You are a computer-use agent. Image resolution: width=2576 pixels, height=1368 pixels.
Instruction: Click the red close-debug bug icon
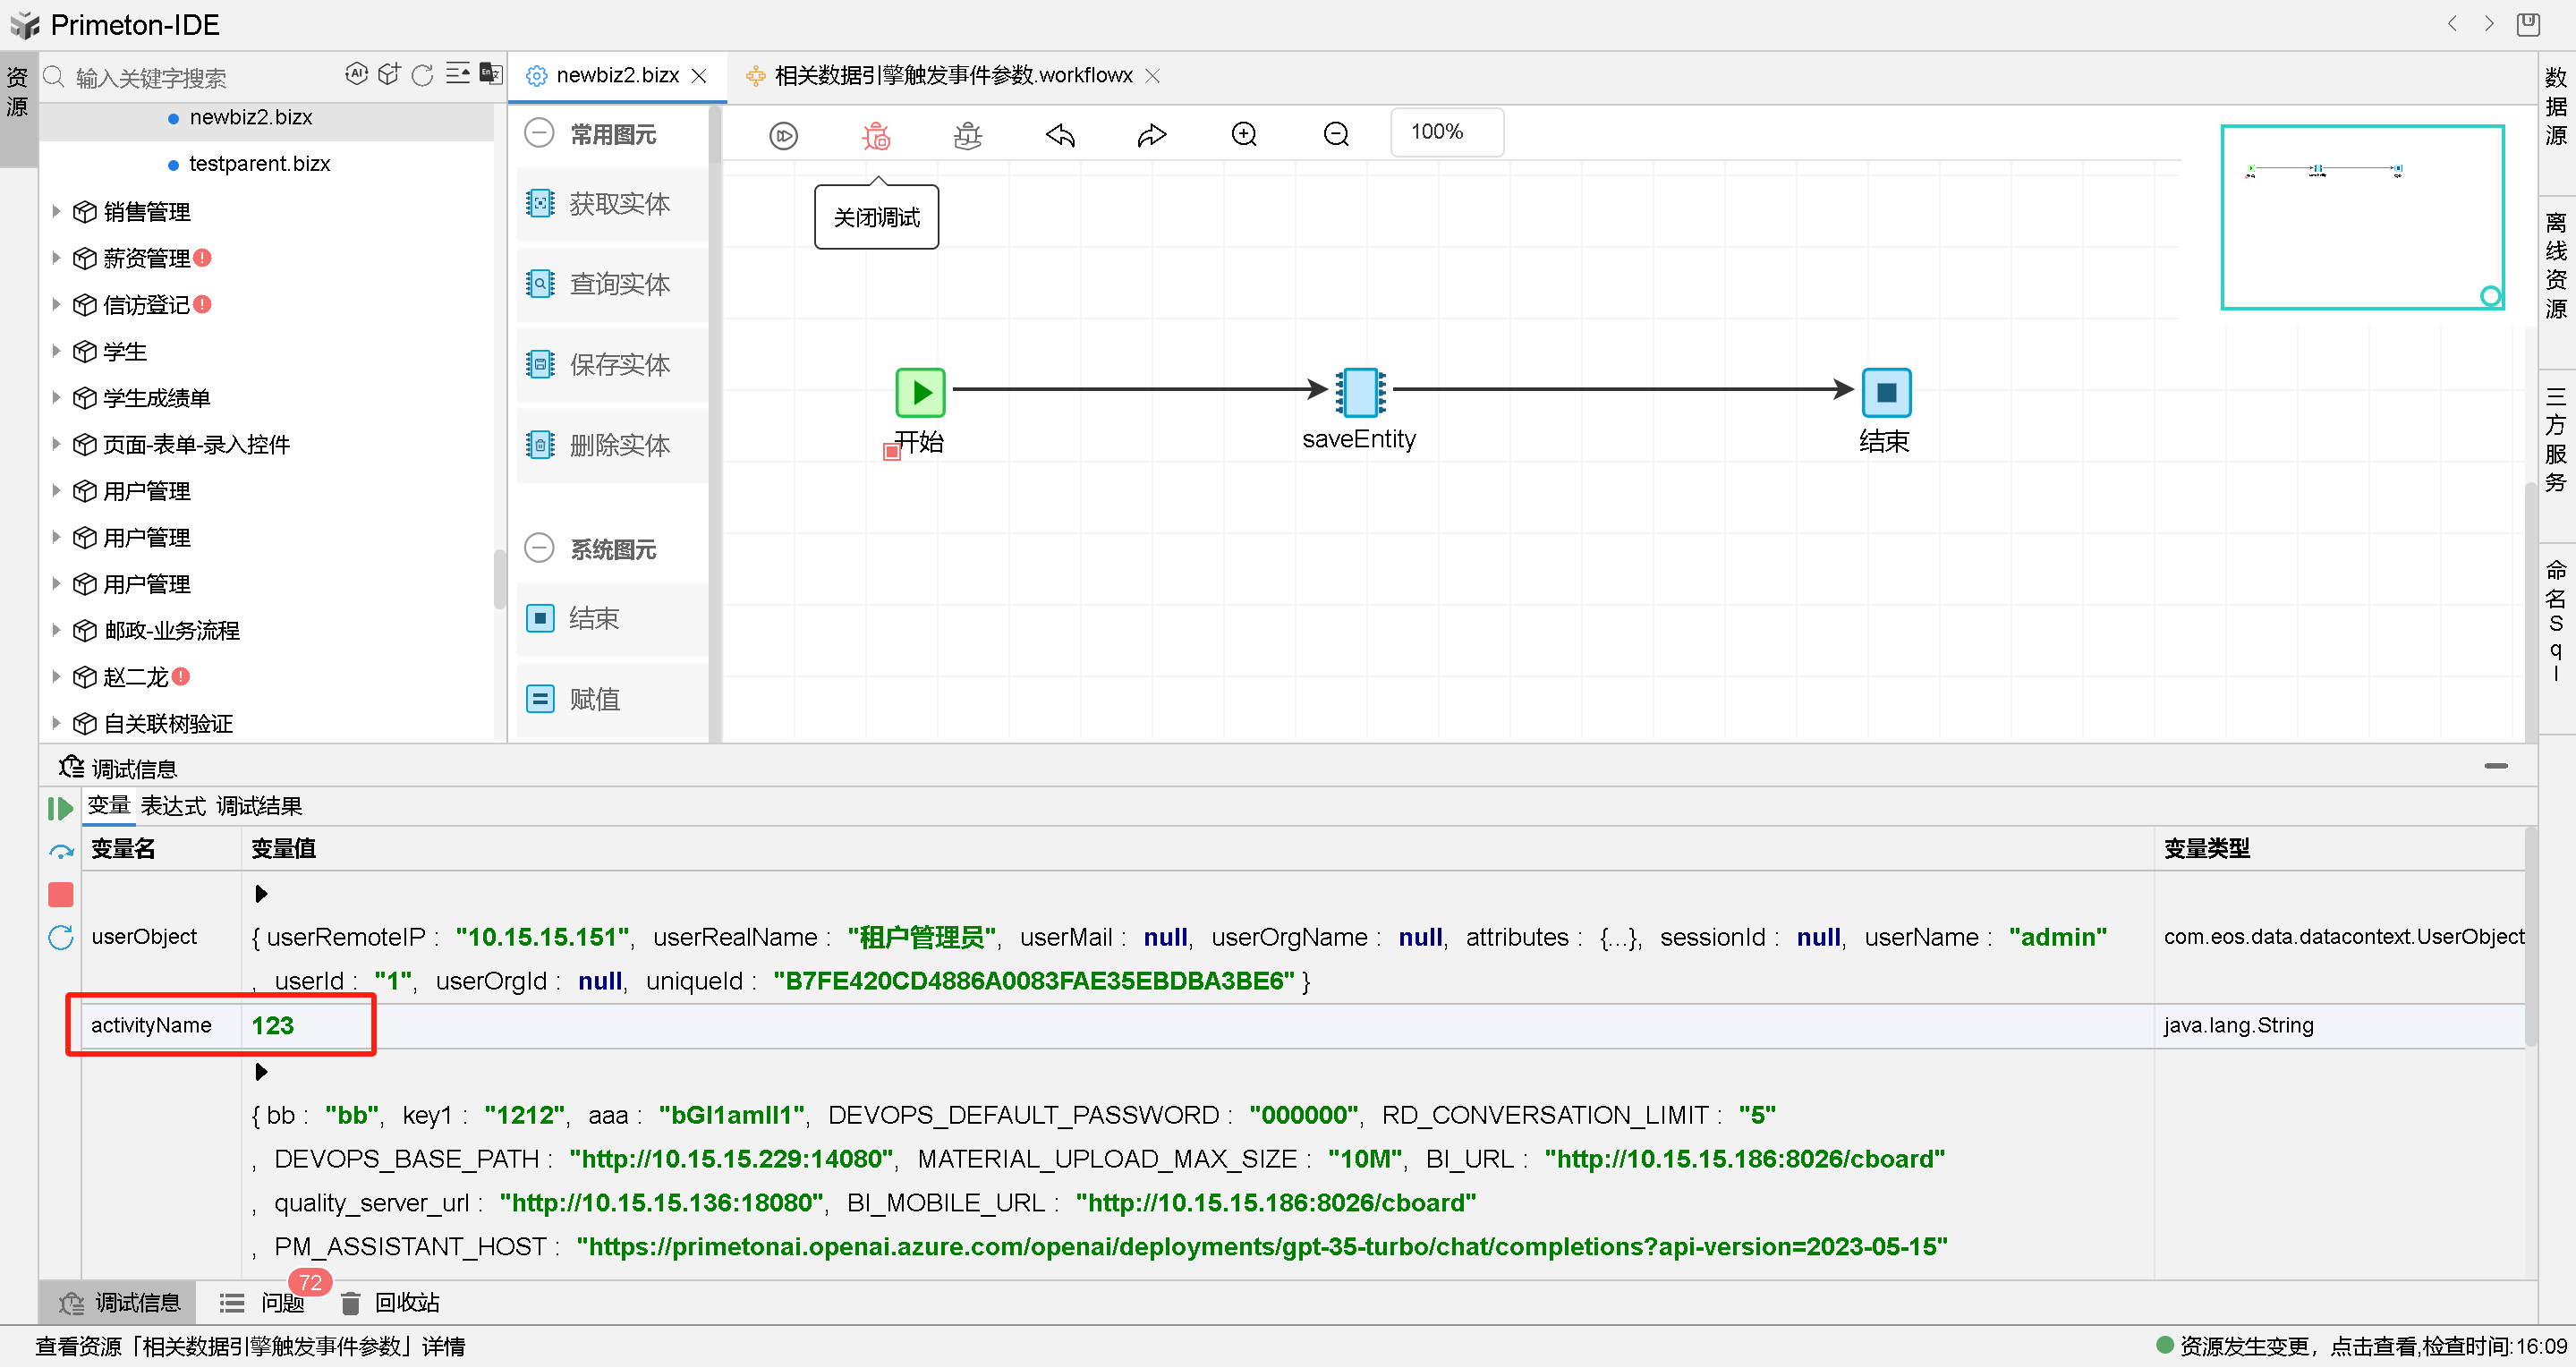pyautogui.click(x=875, y=135)
